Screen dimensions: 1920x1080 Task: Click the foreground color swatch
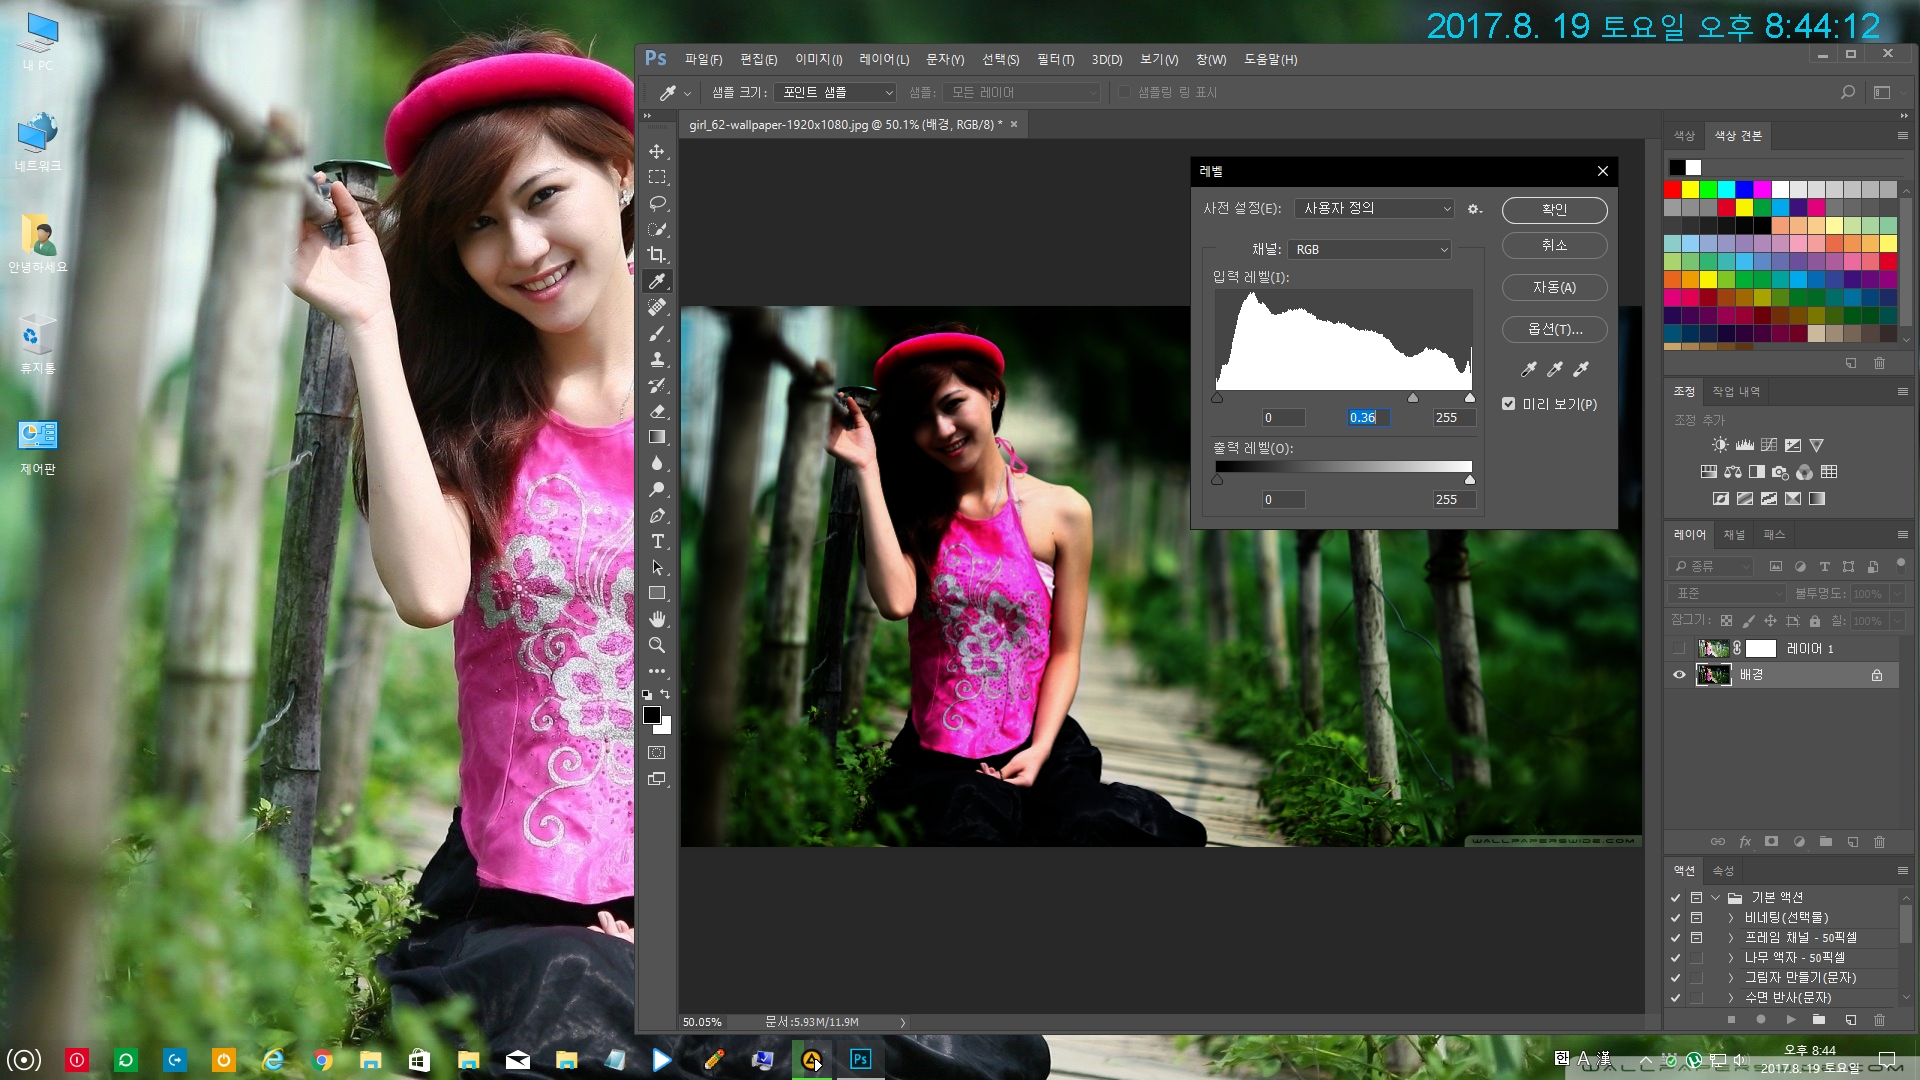click(x=651, y=714)
